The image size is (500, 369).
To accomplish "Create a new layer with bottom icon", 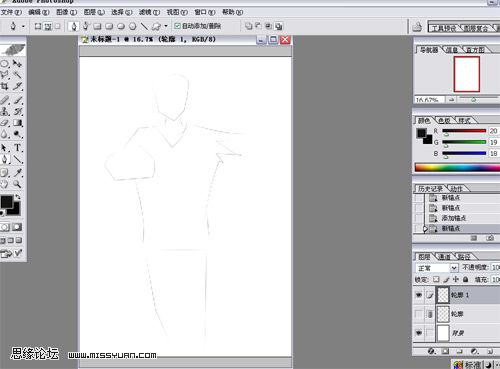I will point(490,351).
